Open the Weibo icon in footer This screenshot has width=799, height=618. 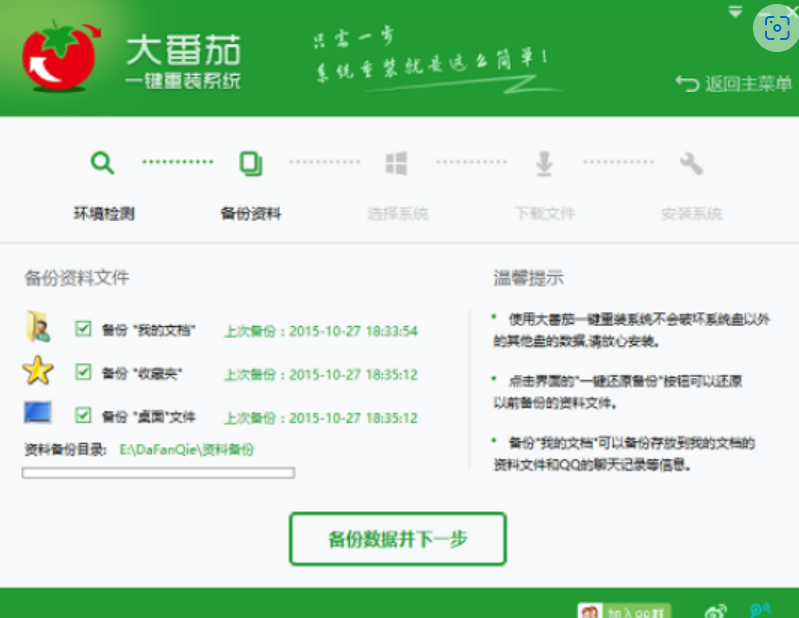pyautogui.click(x=715, y=610)
